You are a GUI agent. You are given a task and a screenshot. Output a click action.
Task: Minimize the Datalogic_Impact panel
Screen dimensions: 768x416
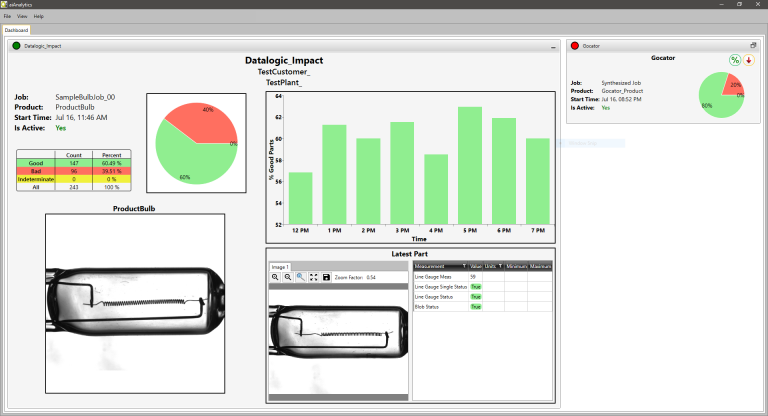point(553,48)
